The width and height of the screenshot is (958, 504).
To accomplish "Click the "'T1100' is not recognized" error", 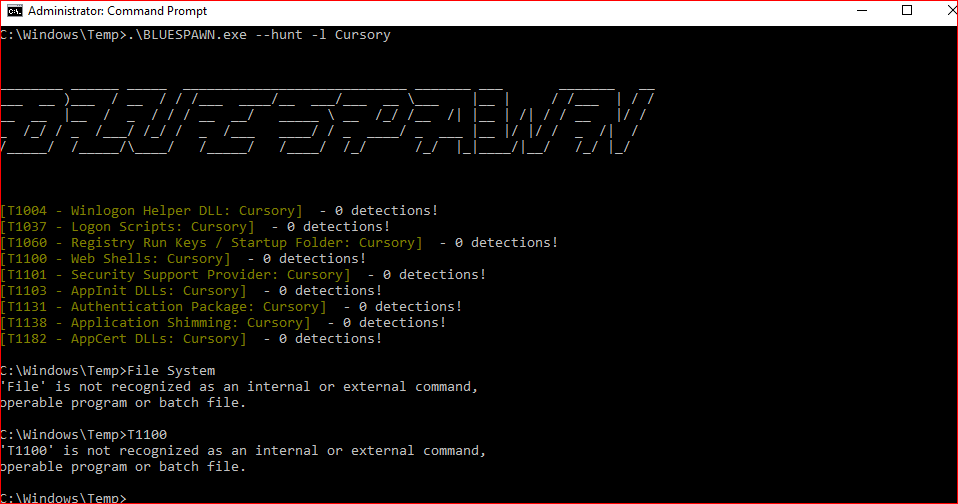I will click(x=243, y=459).
